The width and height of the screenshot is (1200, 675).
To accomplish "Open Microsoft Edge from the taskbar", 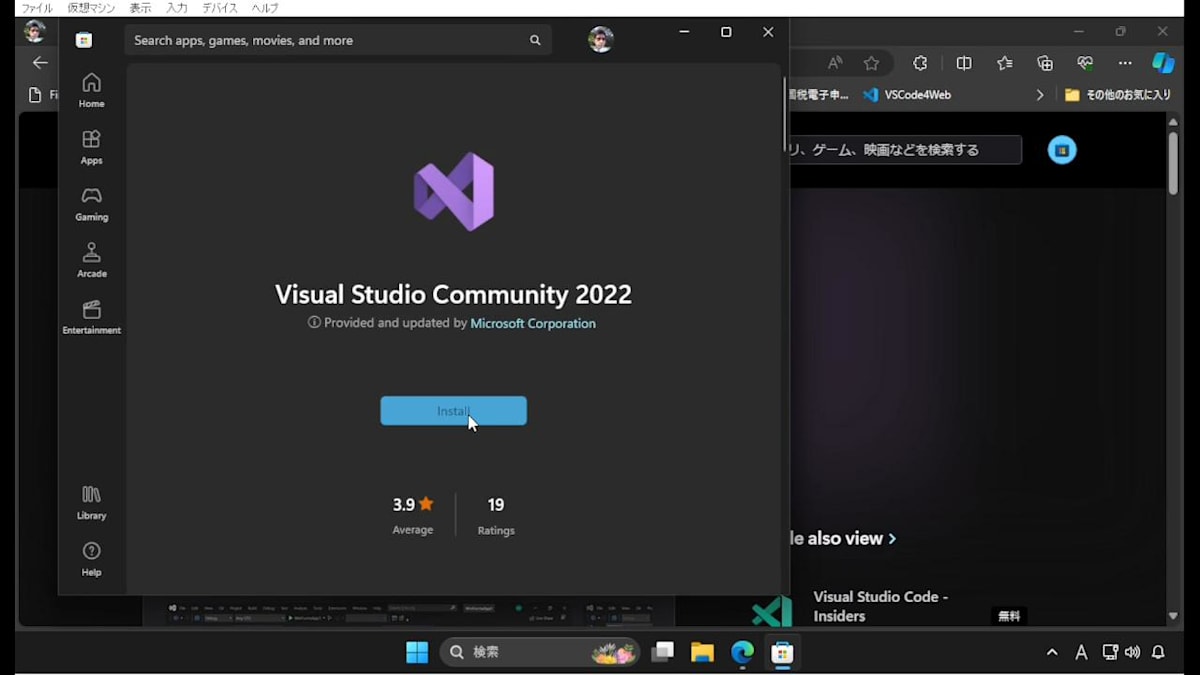I will coord(742,652).
